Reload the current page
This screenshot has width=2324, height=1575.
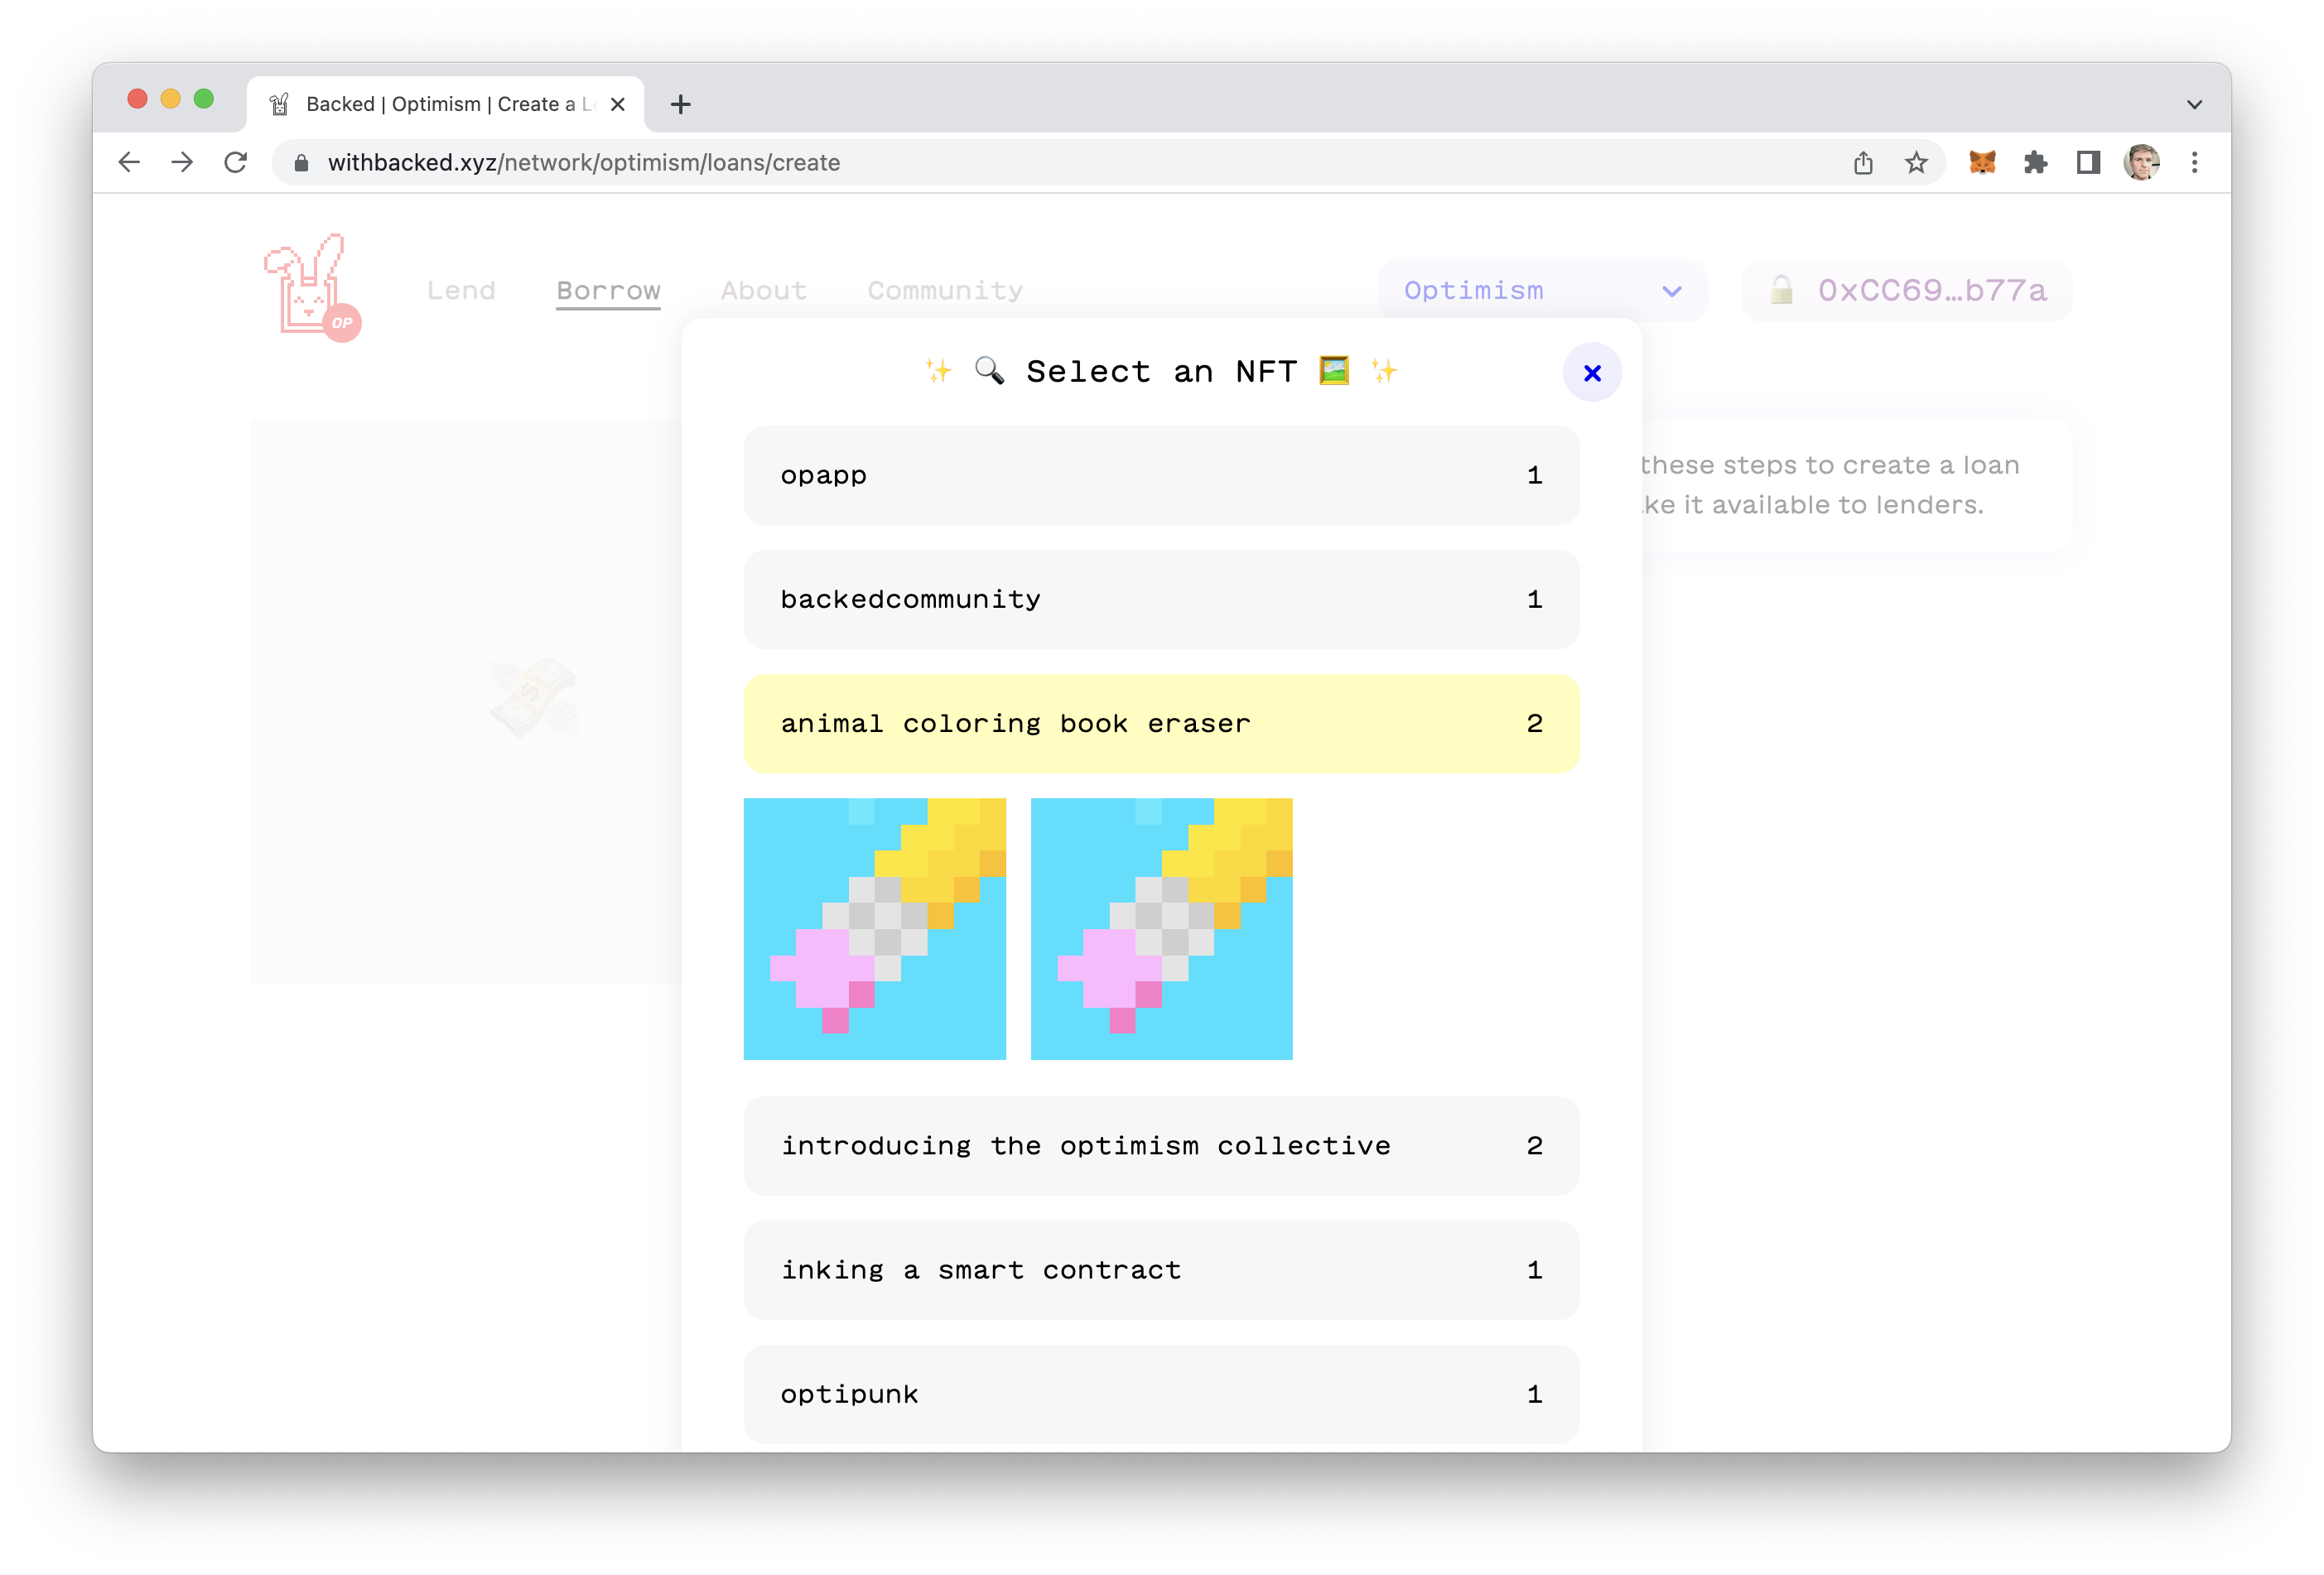click(236, 162)
